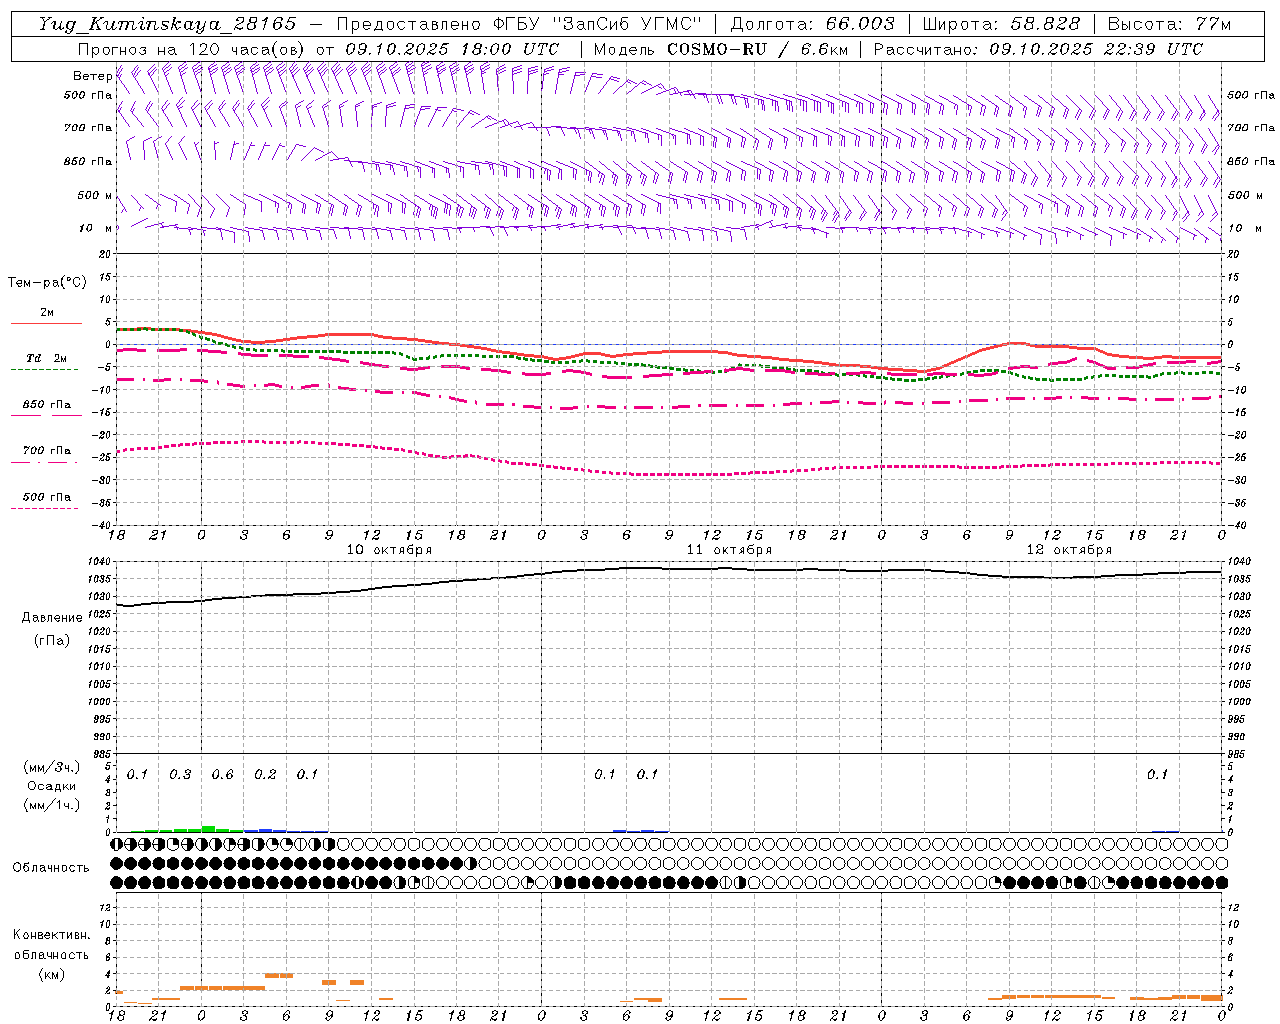The width and height of the screenshot is (1280, 1024).
Task: Click the station name Yug_Kuminskaya_28165 in header
Action: pyautogui.click(x=167, y=24)
